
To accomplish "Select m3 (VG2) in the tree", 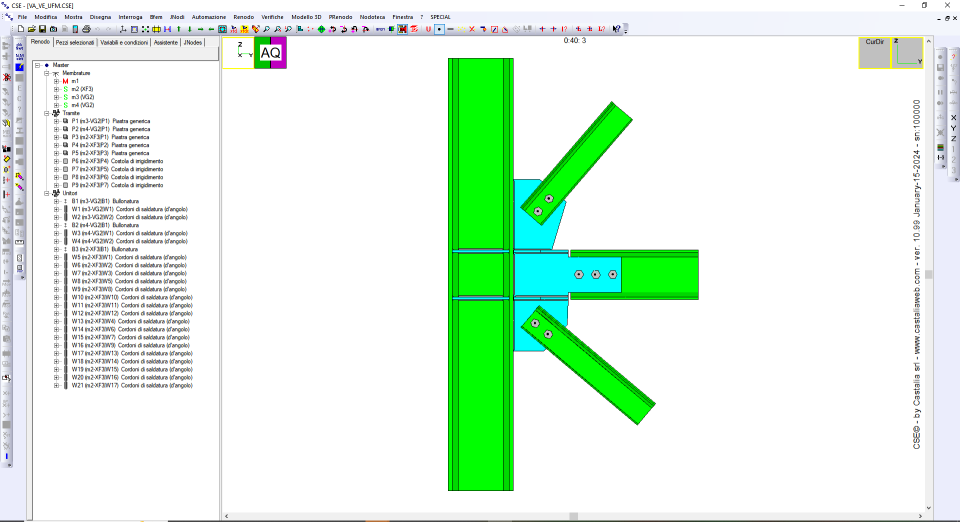I will point(83,97).
